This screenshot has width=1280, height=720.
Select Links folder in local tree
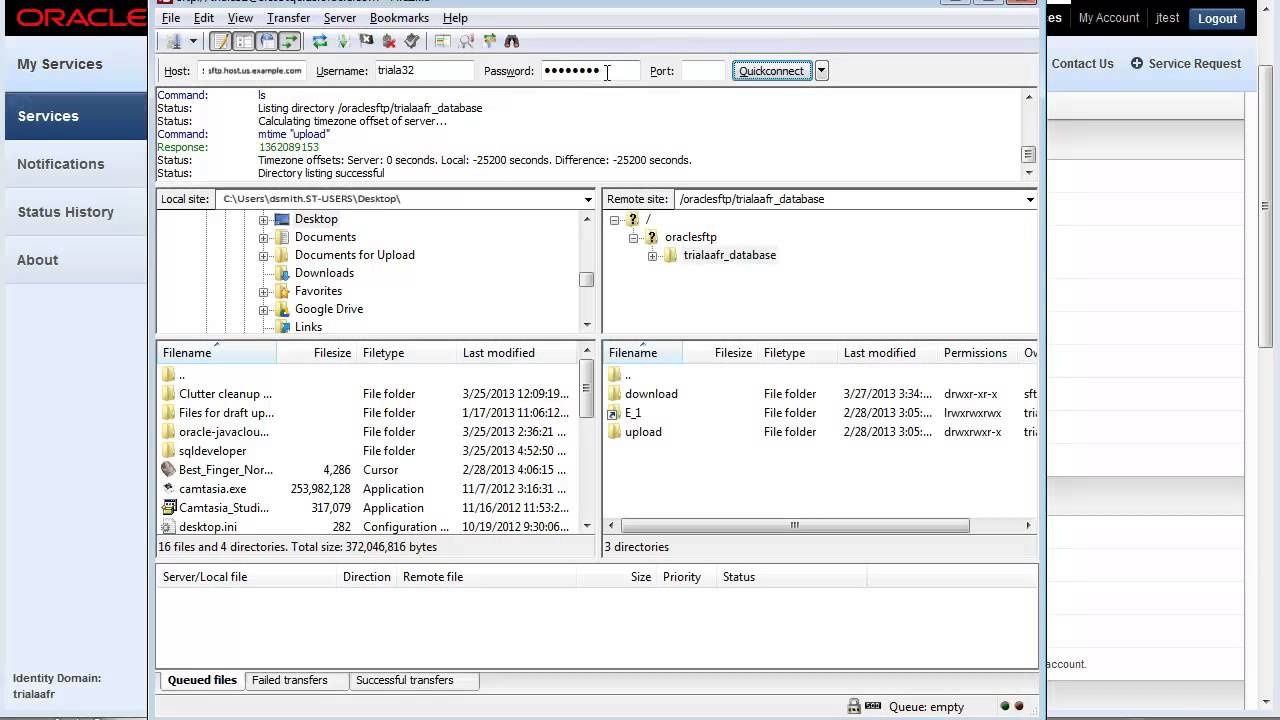pyautogui.click(x=308, y=327)
